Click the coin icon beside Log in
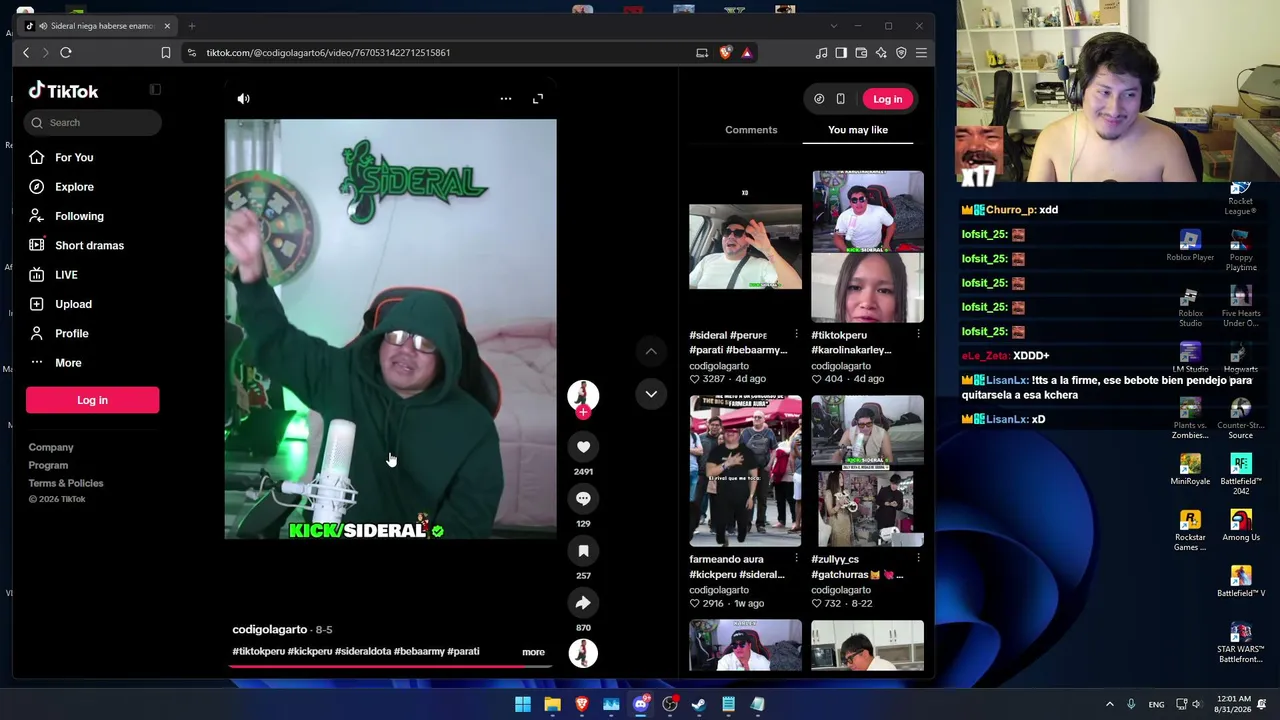1280x720 pixels. point(819,99)
